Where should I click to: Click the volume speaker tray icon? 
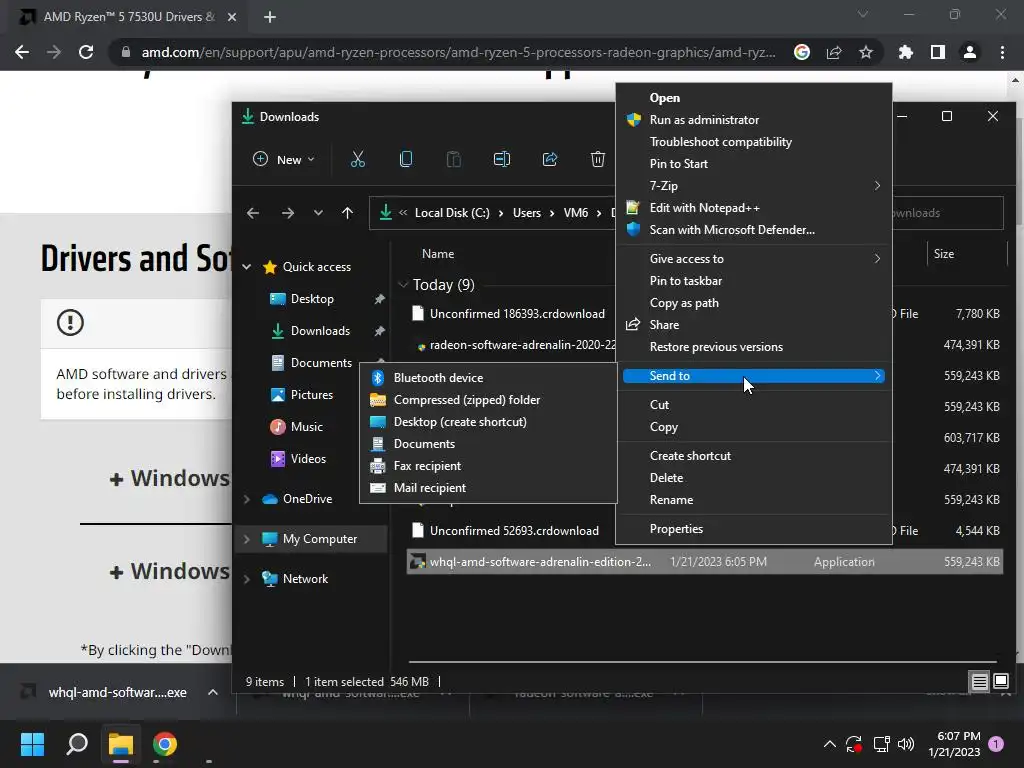coord(906,744)
